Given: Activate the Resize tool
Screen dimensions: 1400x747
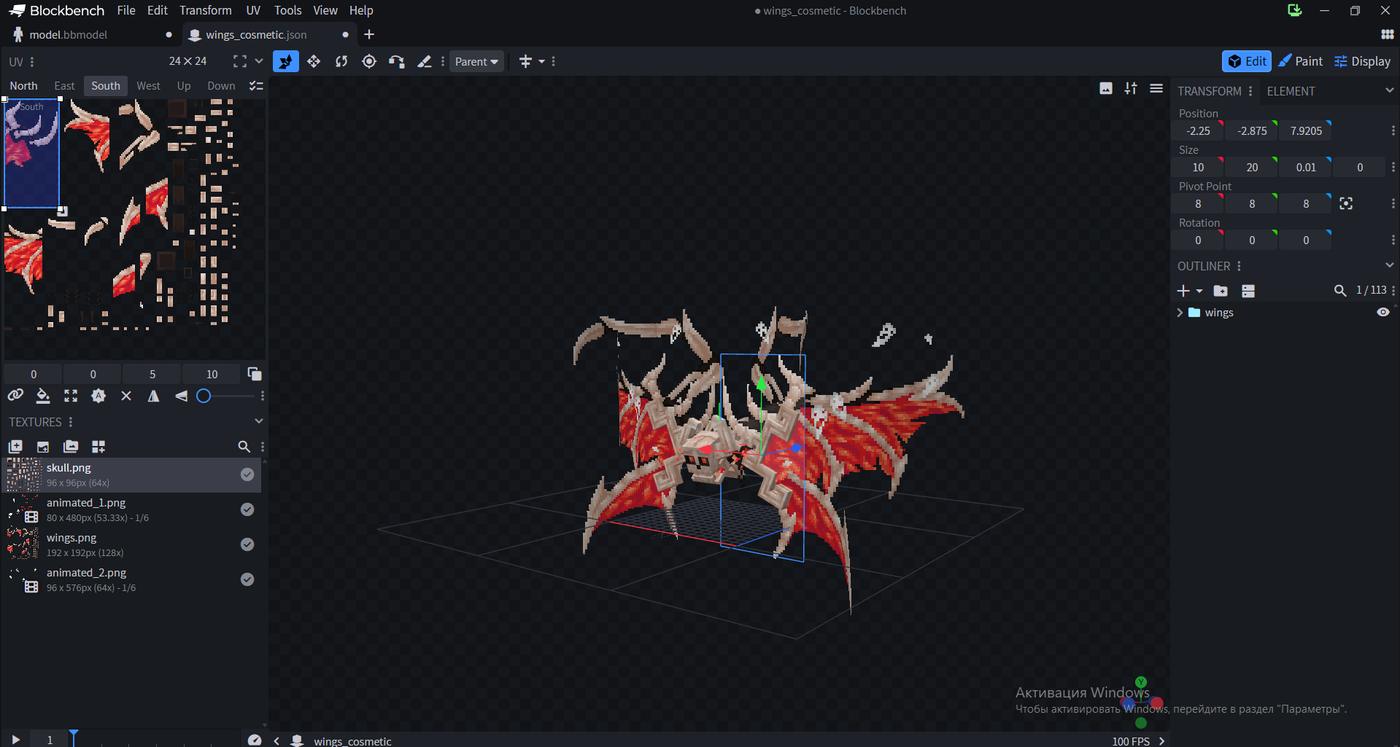Looking at the screenshot, I should pos(314,61).
